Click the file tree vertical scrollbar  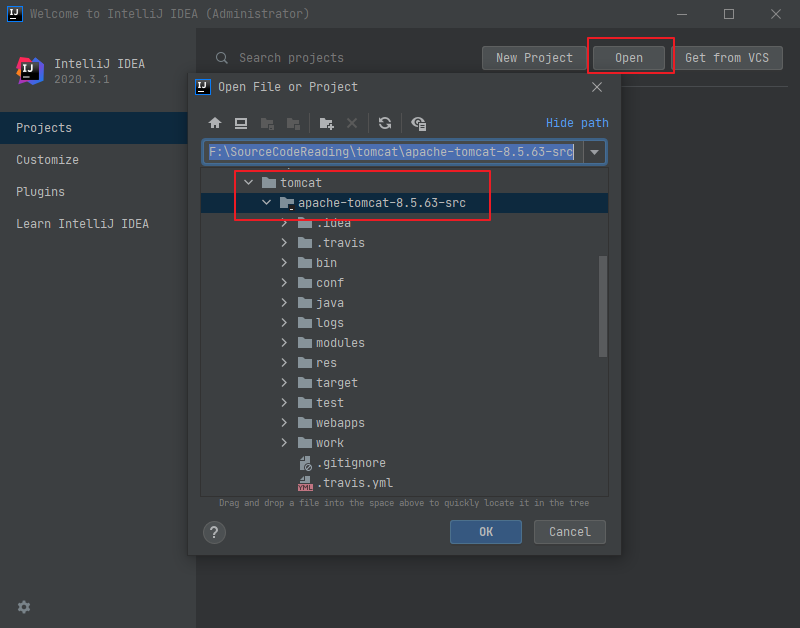(x=603, y=306)
